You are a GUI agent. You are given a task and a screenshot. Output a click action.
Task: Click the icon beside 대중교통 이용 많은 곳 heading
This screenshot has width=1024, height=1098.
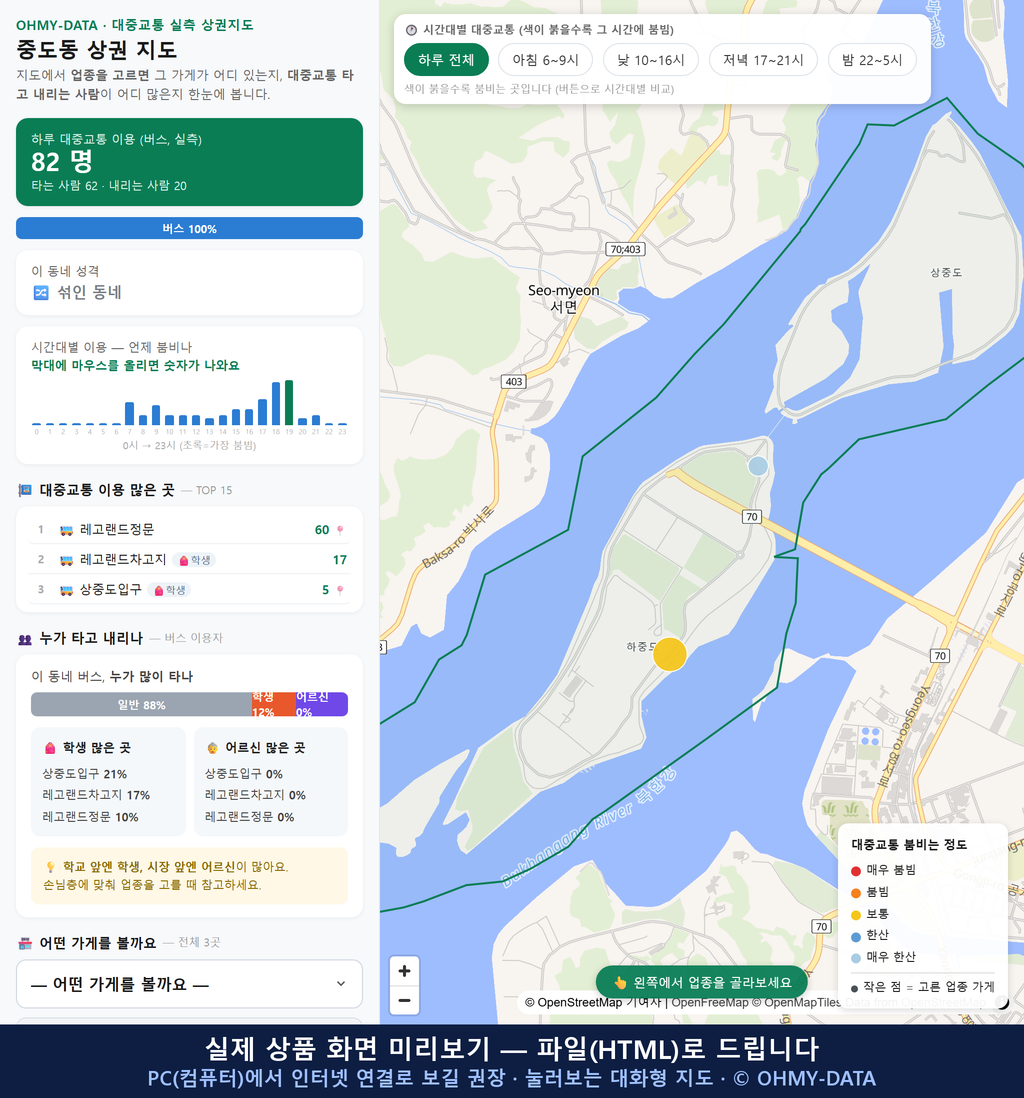tap(25, 490)
